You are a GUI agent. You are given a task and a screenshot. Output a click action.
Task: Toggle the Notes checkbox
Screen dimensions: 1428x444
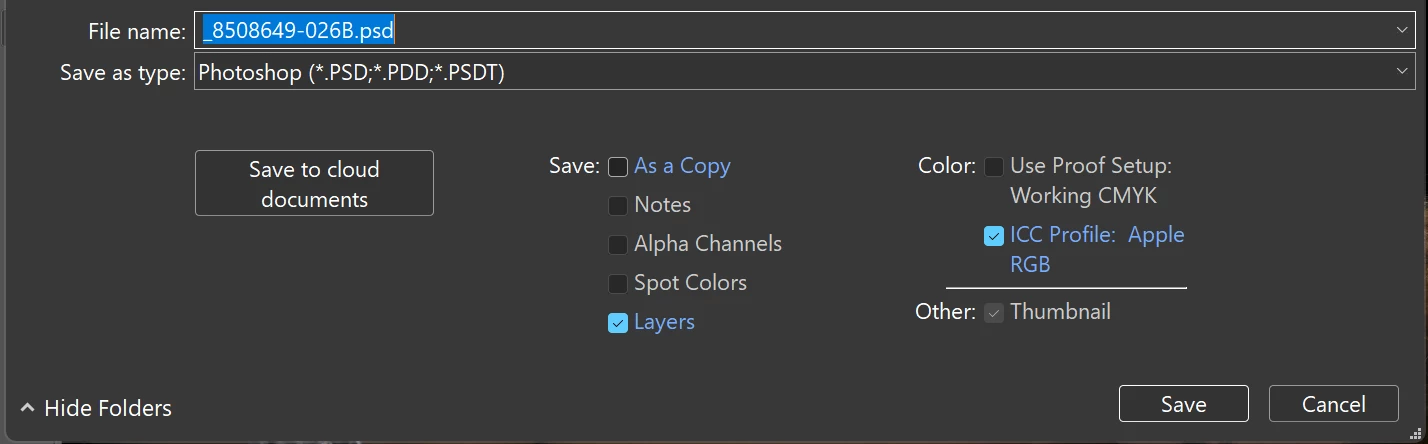[x=618, y=206]
